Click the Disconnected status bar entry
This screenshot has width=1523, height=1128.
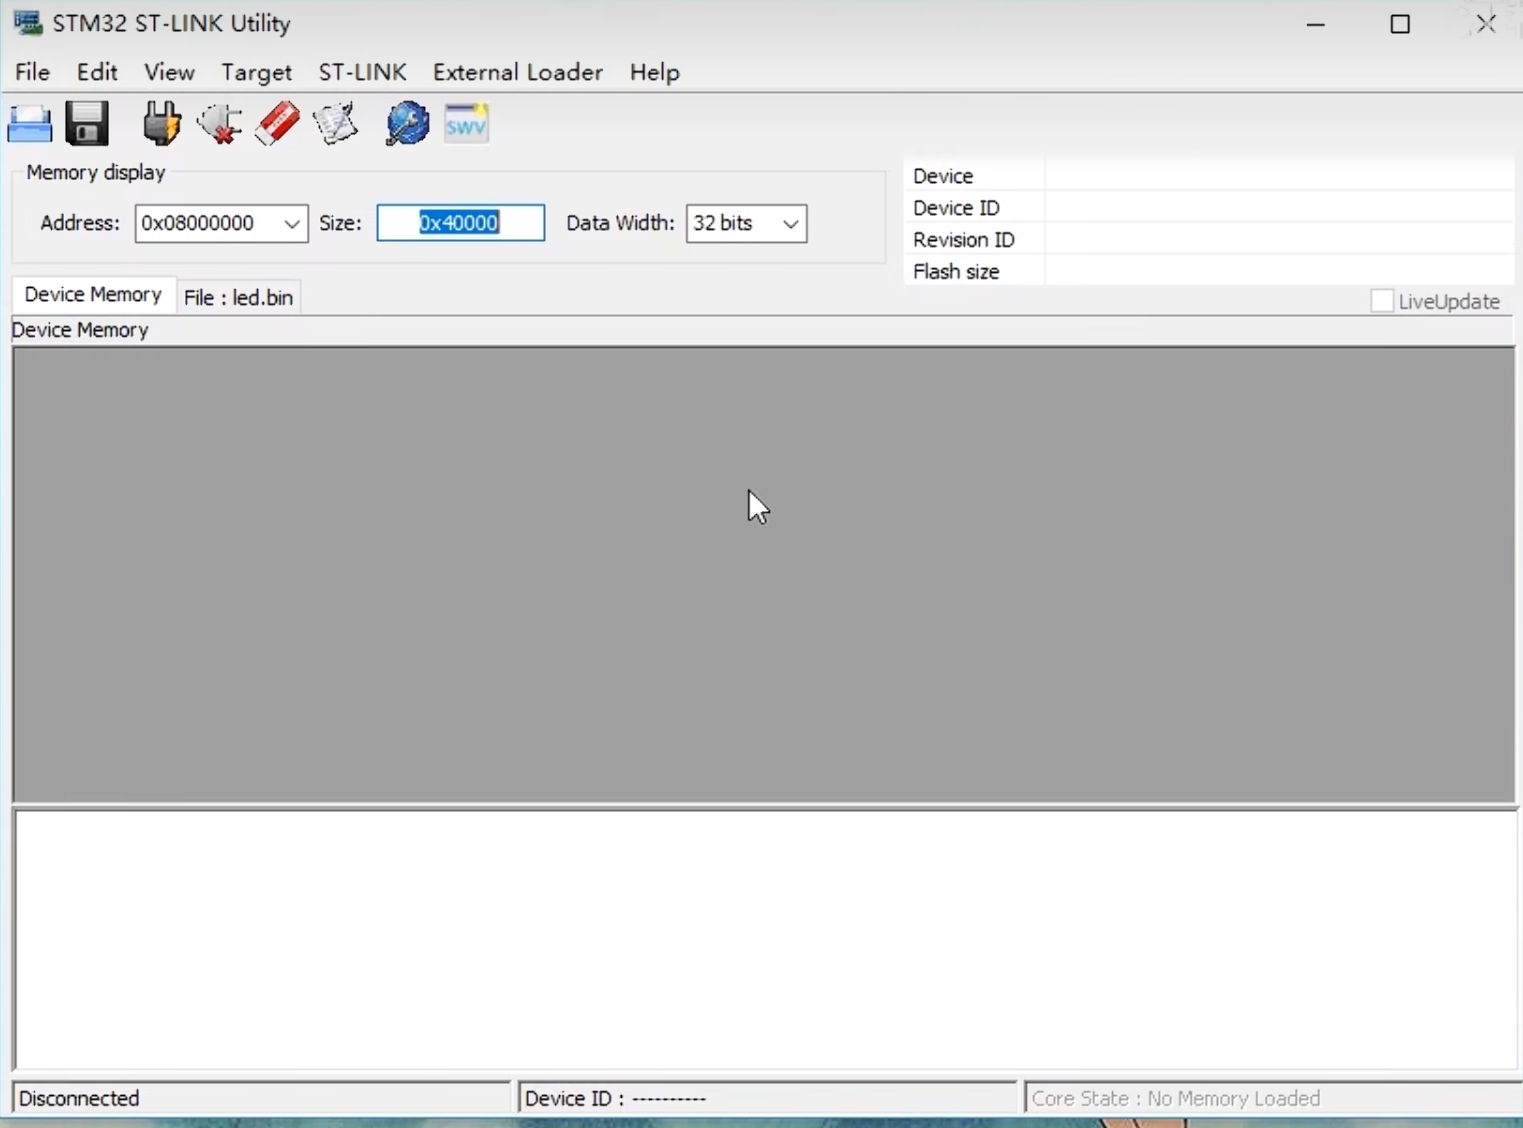click(261, 1098)
